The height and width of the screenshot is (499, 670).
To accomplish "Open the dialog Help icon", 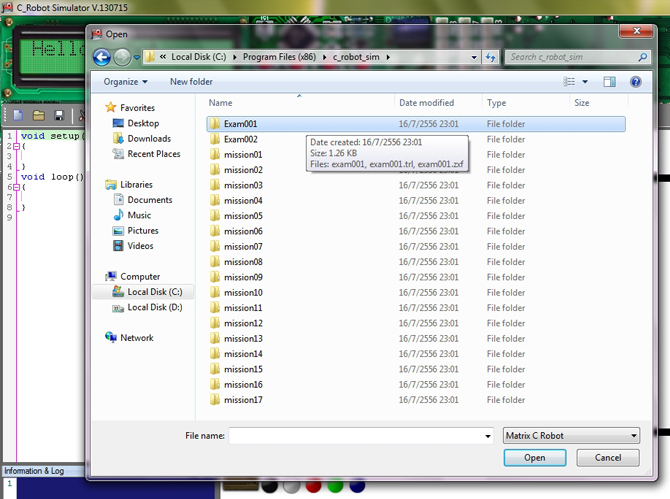I will [635, 81].
